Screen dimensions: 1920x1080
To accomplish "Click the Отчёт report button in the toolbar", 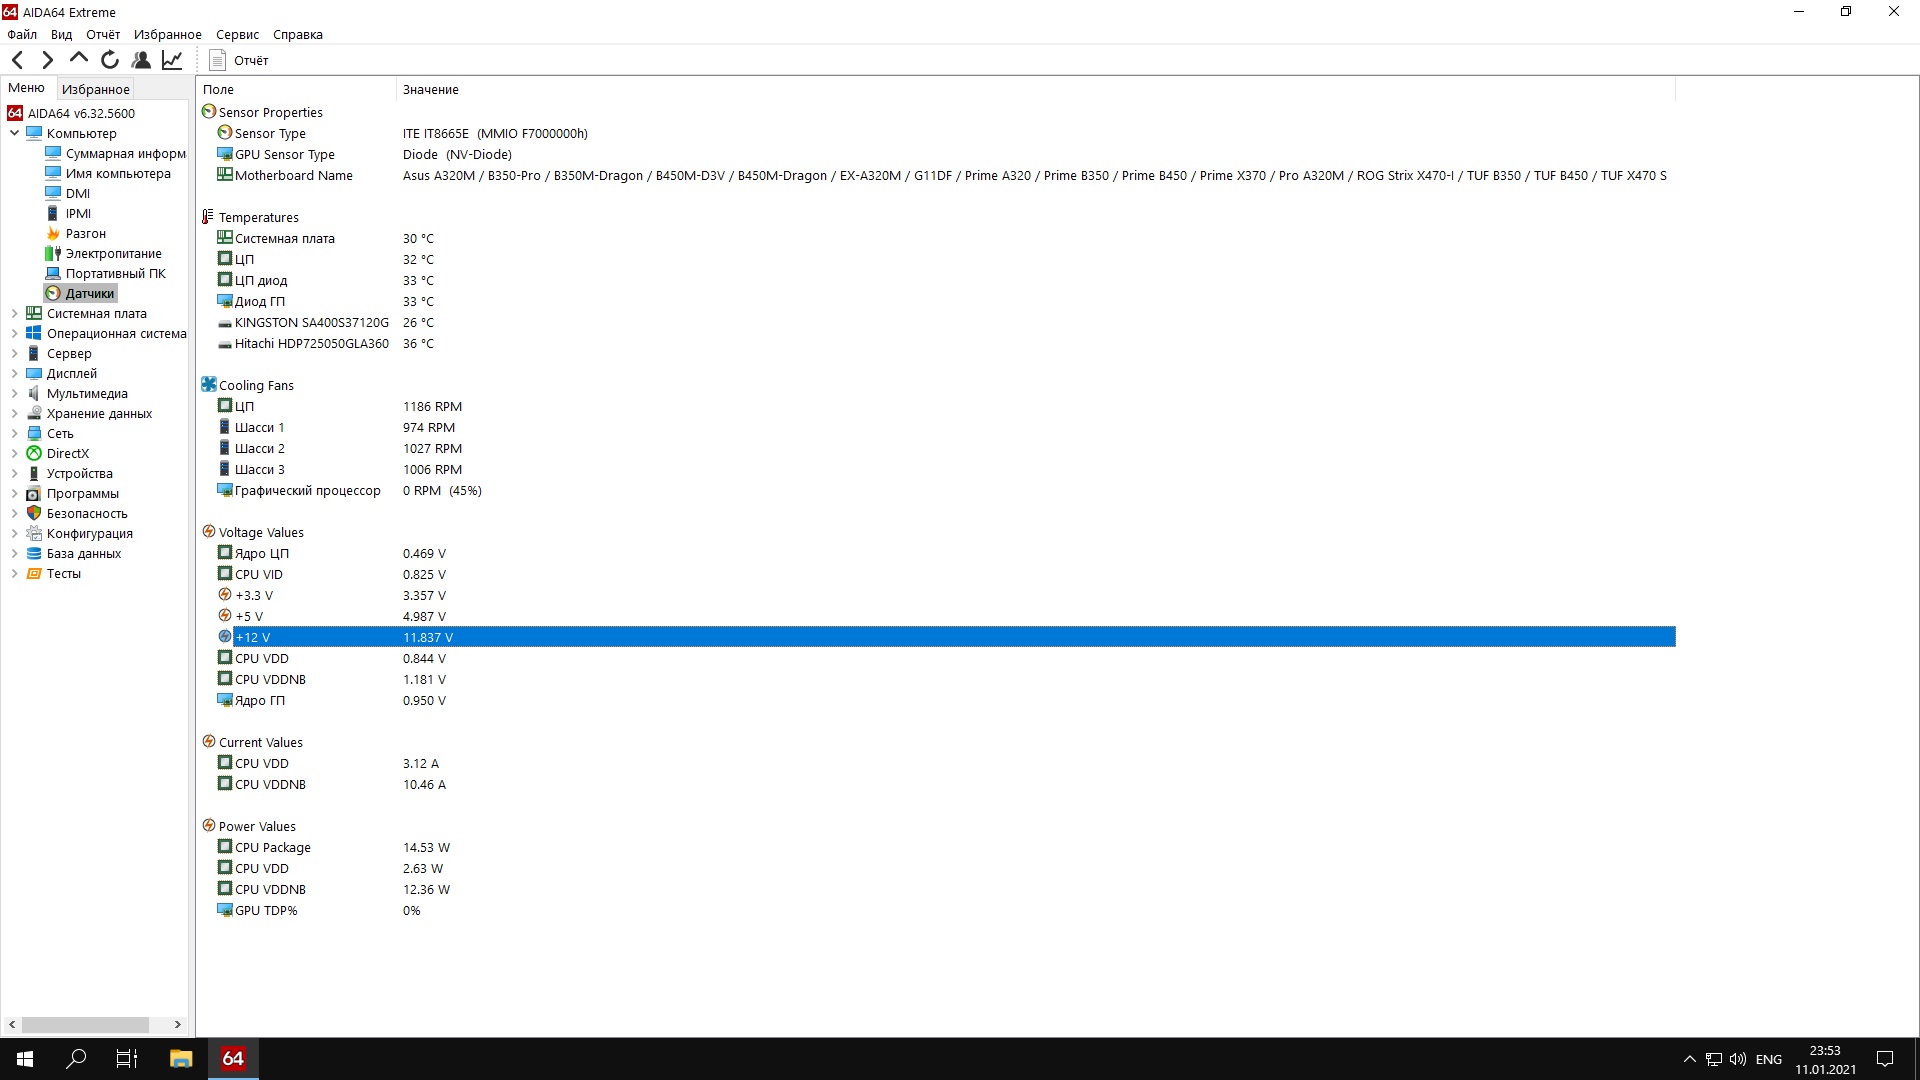I will click(239, 60).
